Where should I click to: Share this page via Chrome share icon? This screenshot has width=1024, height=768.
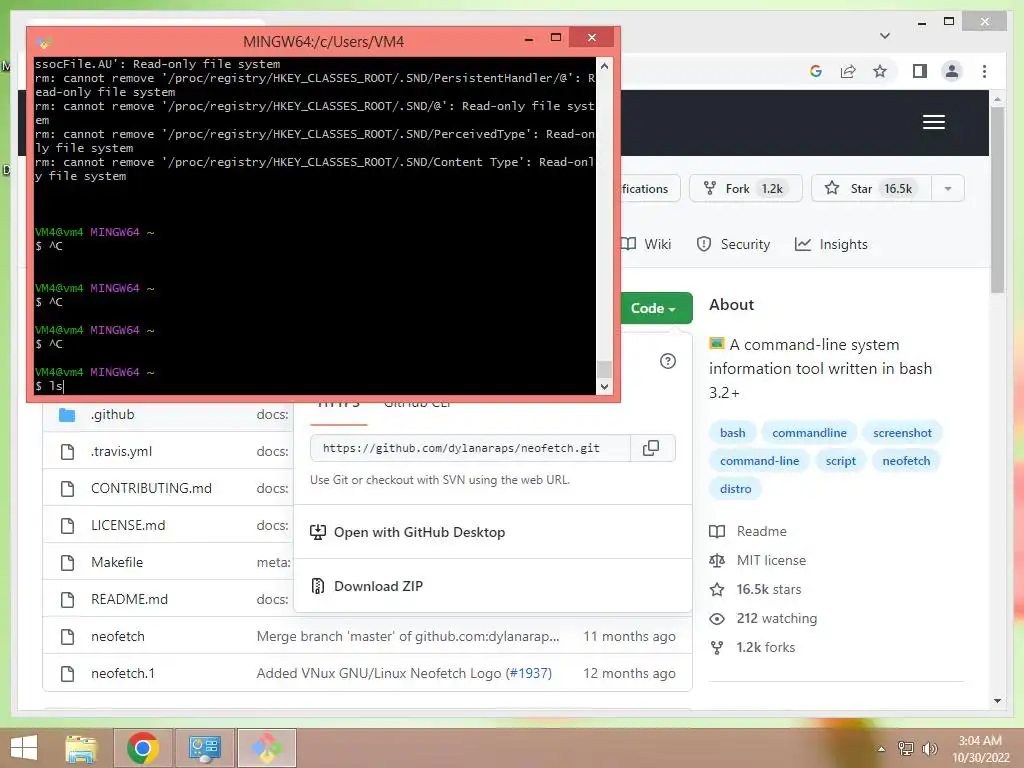[x=848, y=71]
